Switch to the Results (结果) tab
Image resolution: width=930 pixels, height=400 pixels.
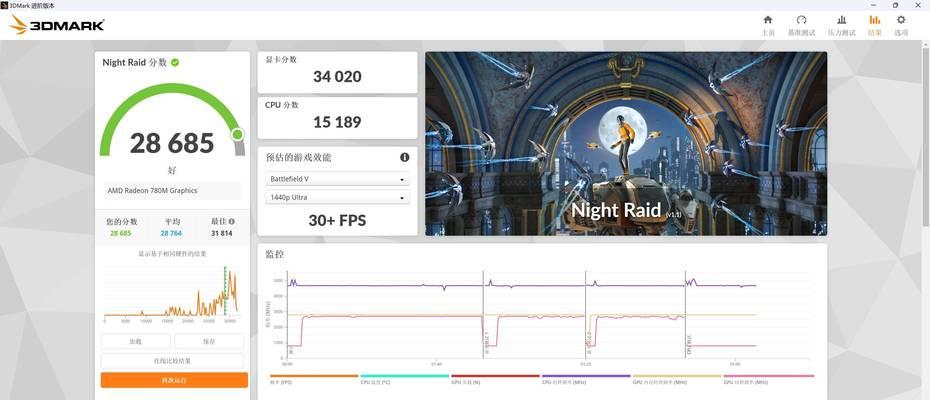(x=875, y=26)
